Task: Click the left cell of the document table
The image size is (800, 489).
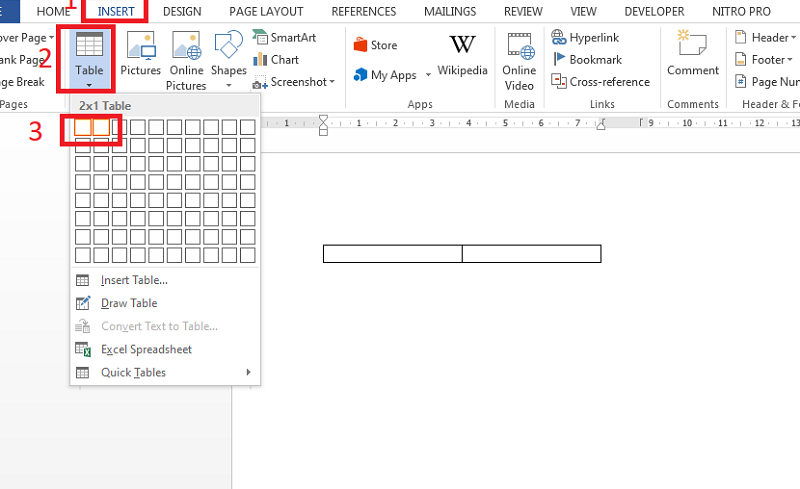Action: (393, 254)
